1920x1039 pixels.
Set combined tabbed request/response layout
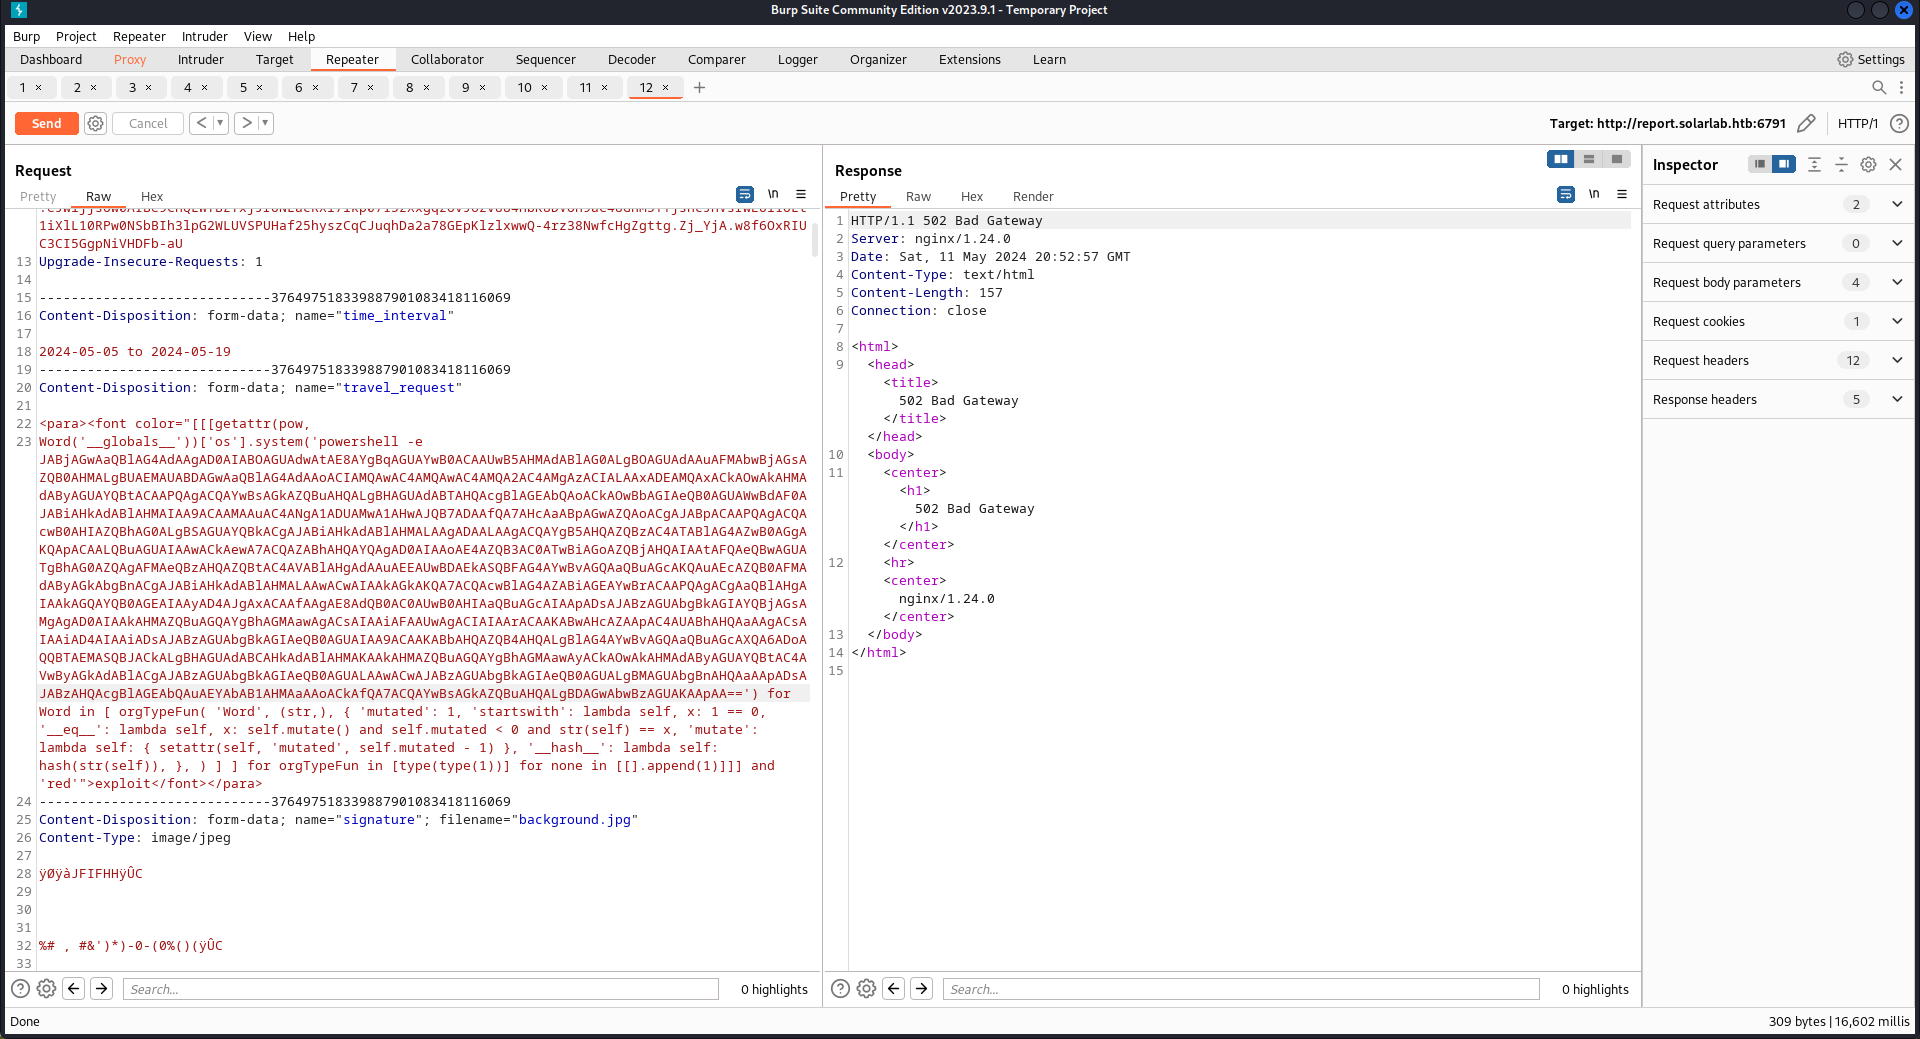coord(1616,159)
